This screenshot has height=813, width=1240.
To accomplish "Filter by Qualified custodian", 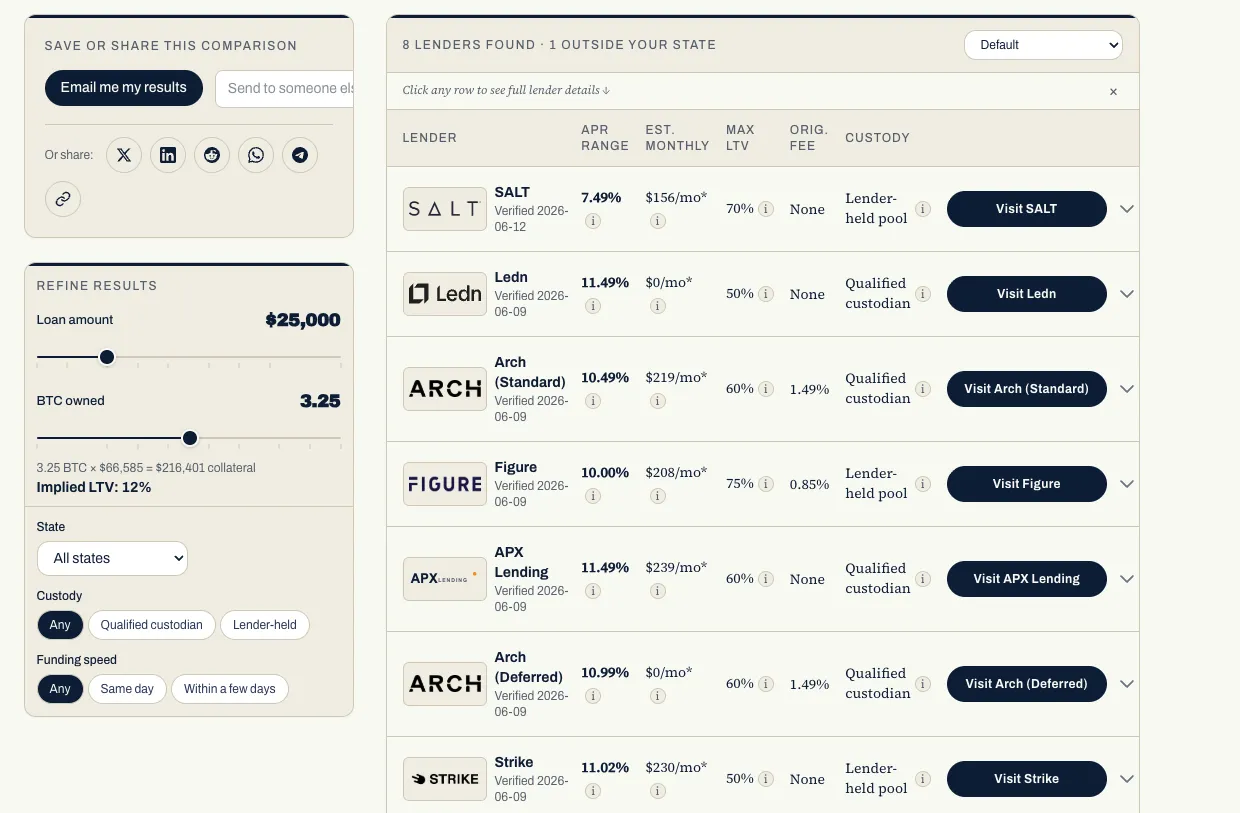I will click(152, 625).
